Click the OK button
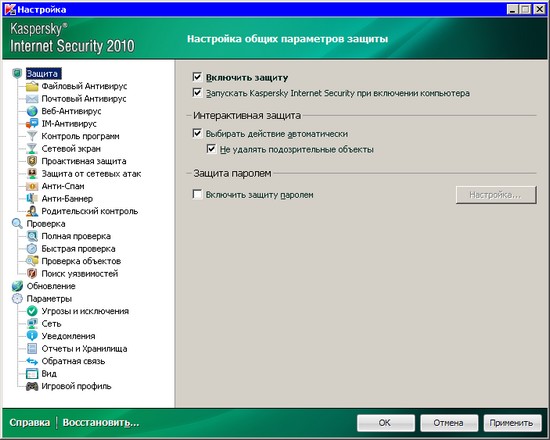550x440 pixels. 386,423
